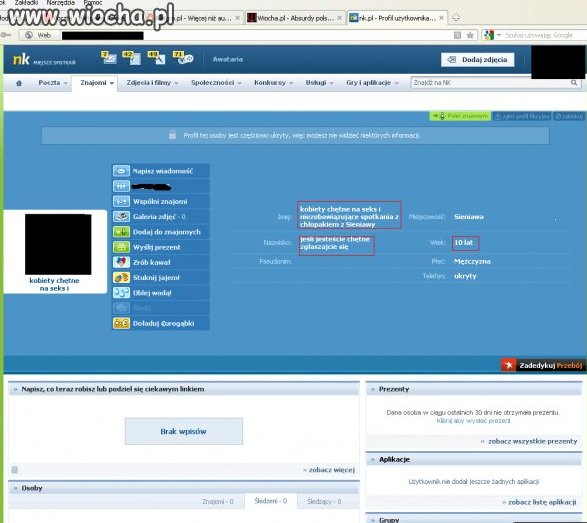The image size is (587, 523).
Task: Collapse the Prezenty panel header arrow
Action: (373, 389)
